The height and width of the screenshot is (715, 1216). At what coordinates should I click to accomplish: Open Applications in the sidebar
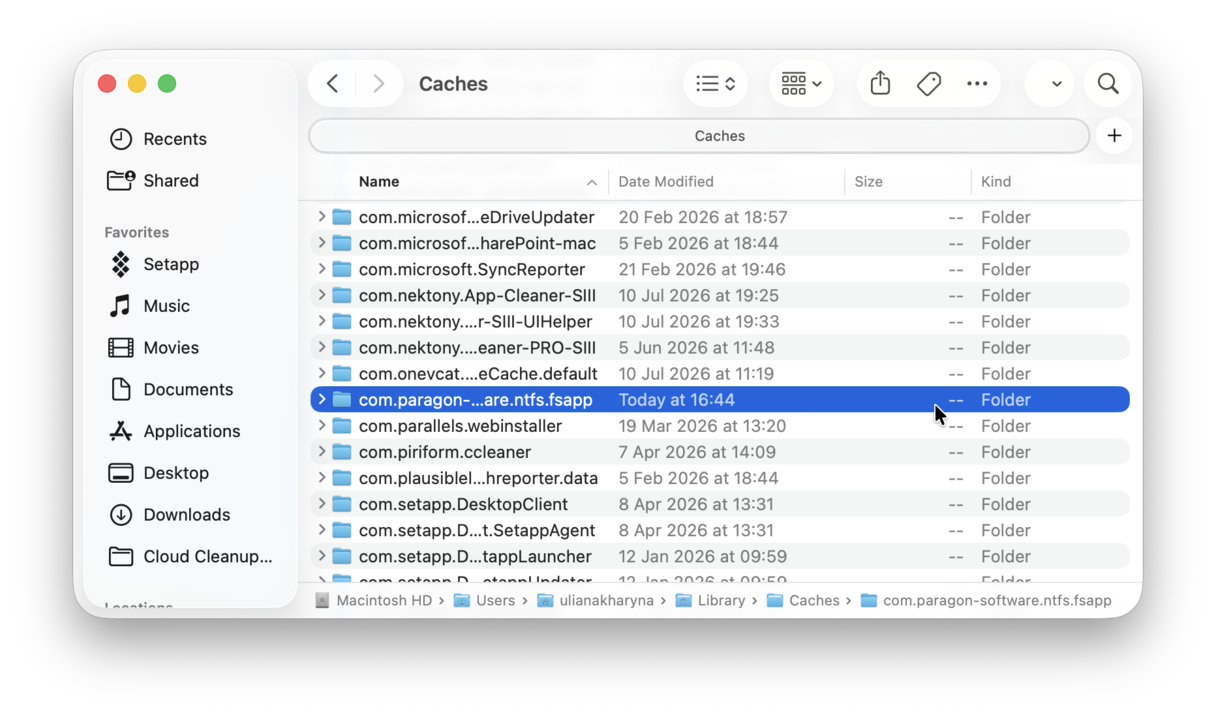[x=191, y=431]
